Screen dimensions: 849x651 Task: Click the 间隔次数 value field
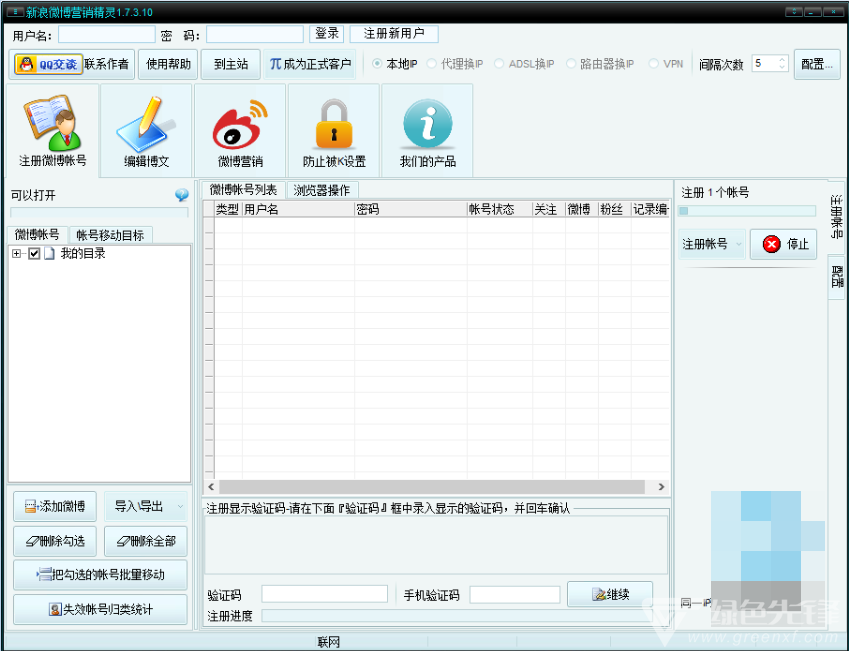pos(765,64)
